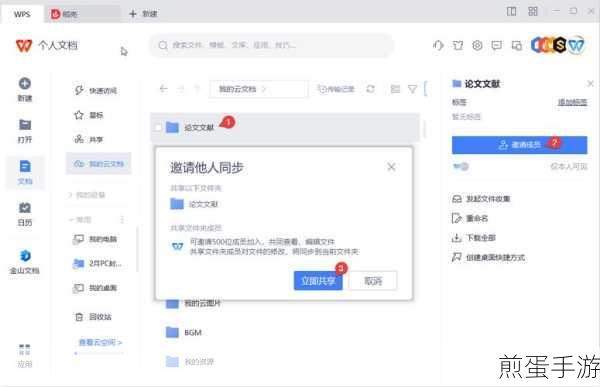
Task: Open the 应用 apps grid icon
Action: click(x=24, y=350)
